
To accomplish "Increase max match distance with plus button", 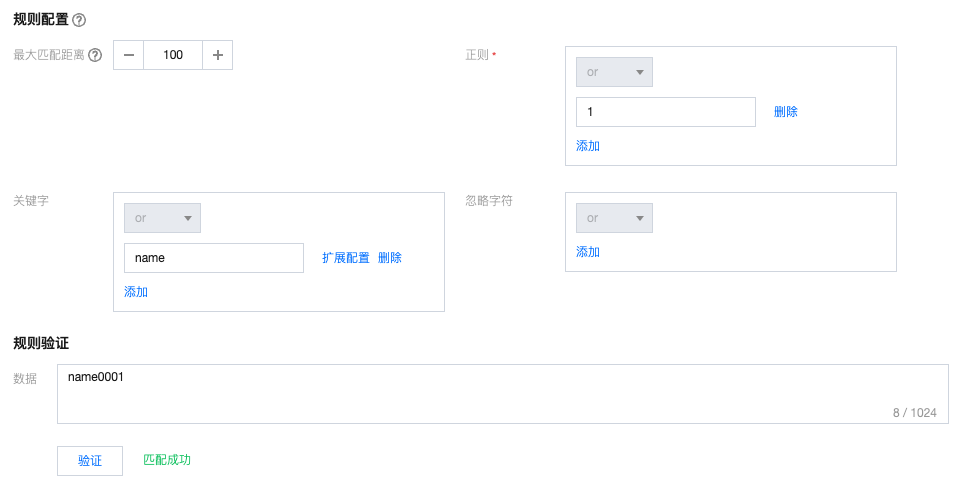I will (217, 55).
